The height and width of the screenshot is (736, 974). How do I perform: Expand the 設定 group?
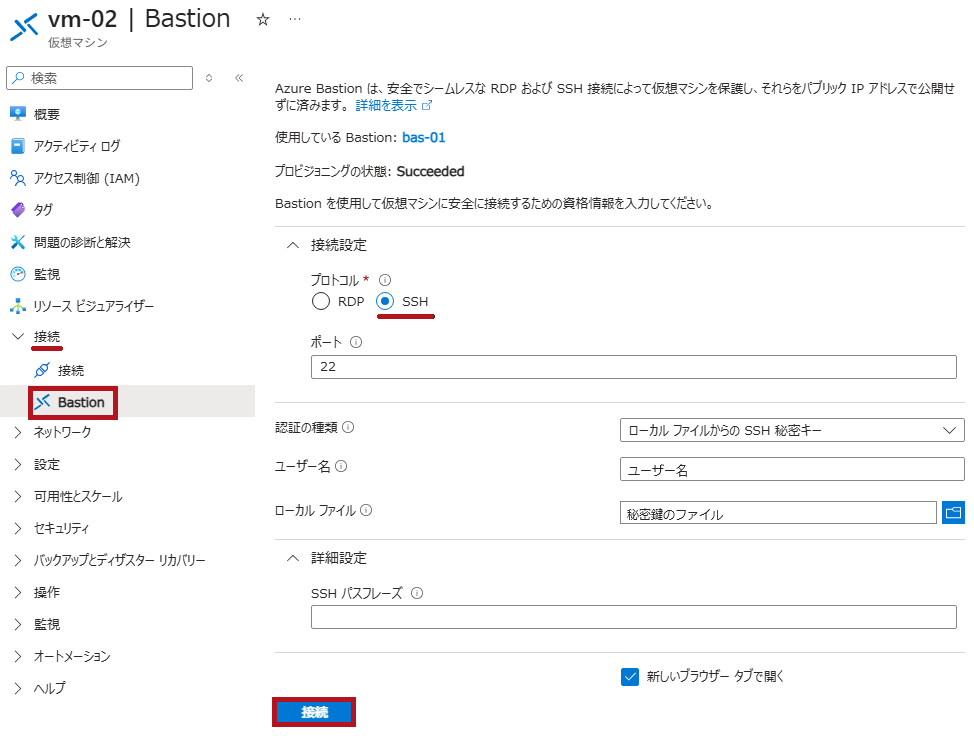(x=18, y=465)
